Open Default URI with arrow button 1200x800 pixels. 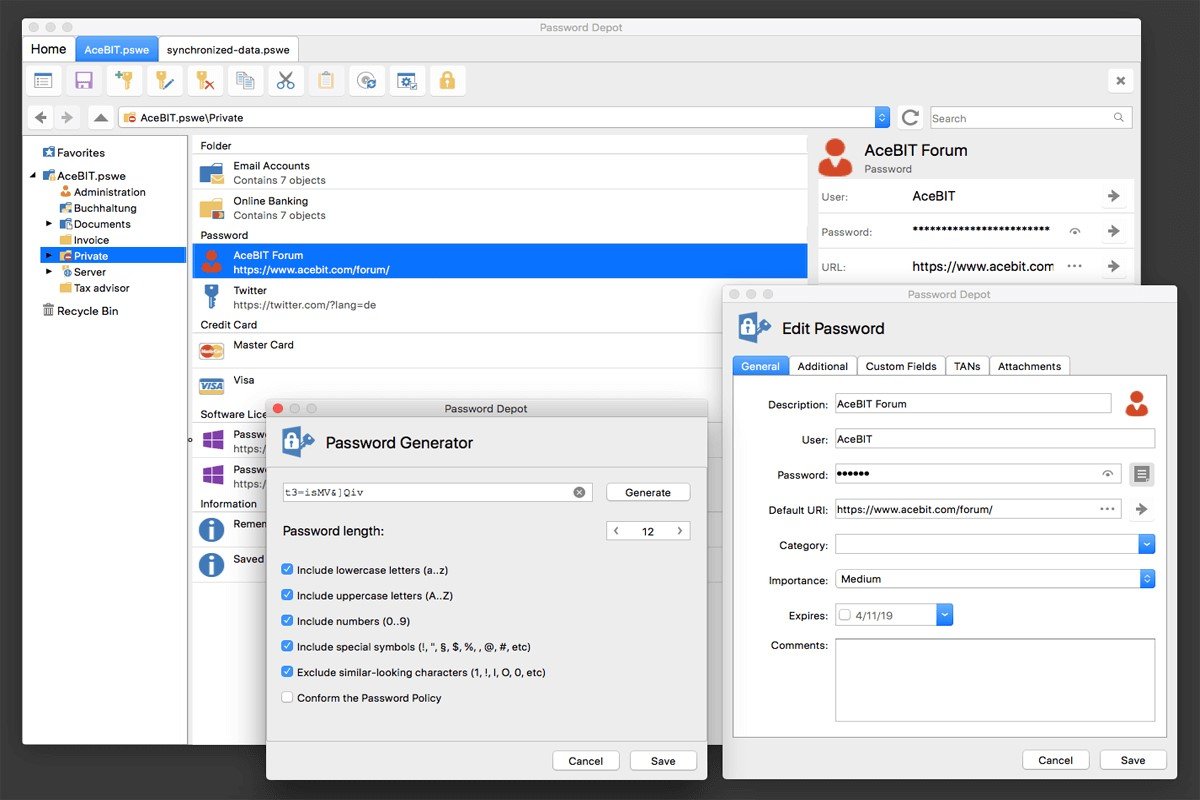click(x=1142, y=509)
